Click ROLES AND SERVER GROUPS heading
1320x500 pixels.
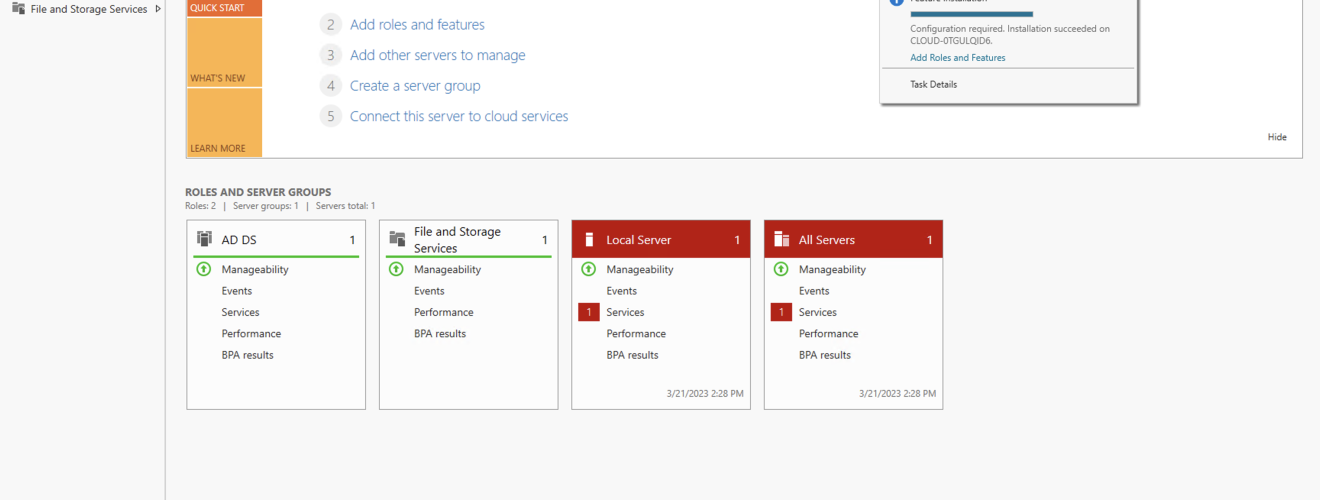(x=258, y=192)
